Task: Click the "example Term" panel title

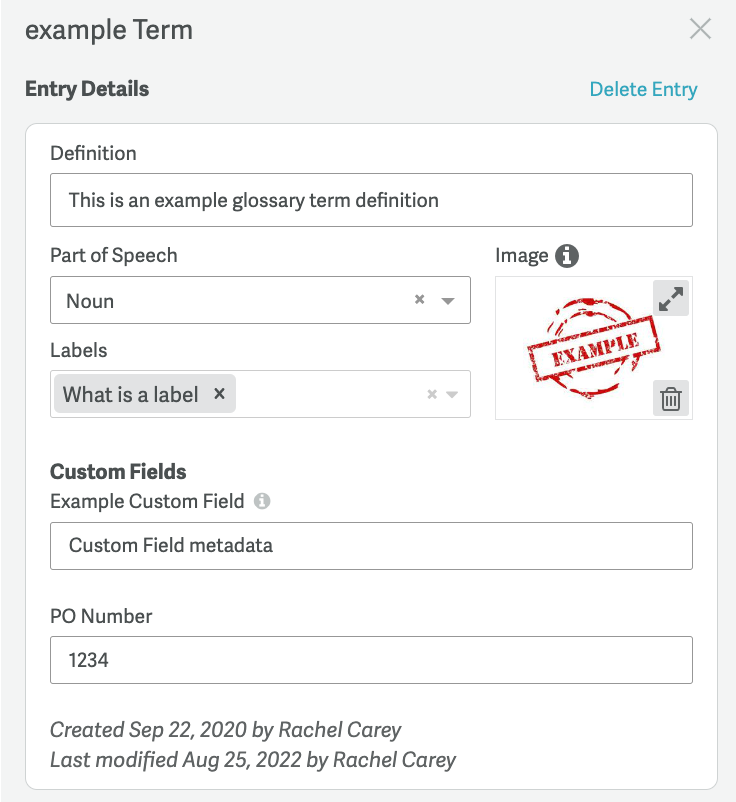Action: (109, 30)
